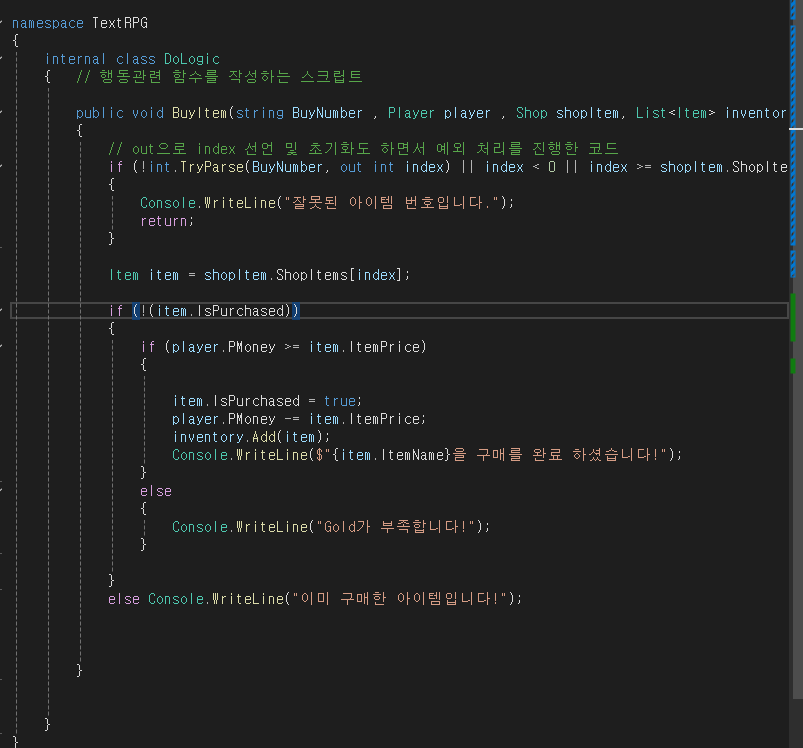Click 'else' before the final Console.WriteLine
803x748 pixels.
point(123,599)
